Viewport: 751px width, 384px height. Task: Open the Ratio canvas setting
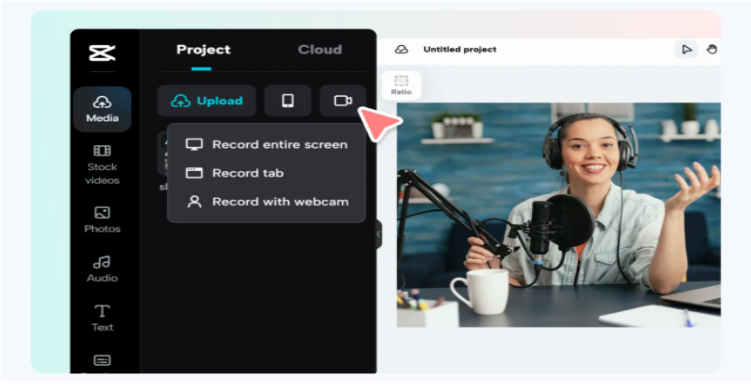401,85
